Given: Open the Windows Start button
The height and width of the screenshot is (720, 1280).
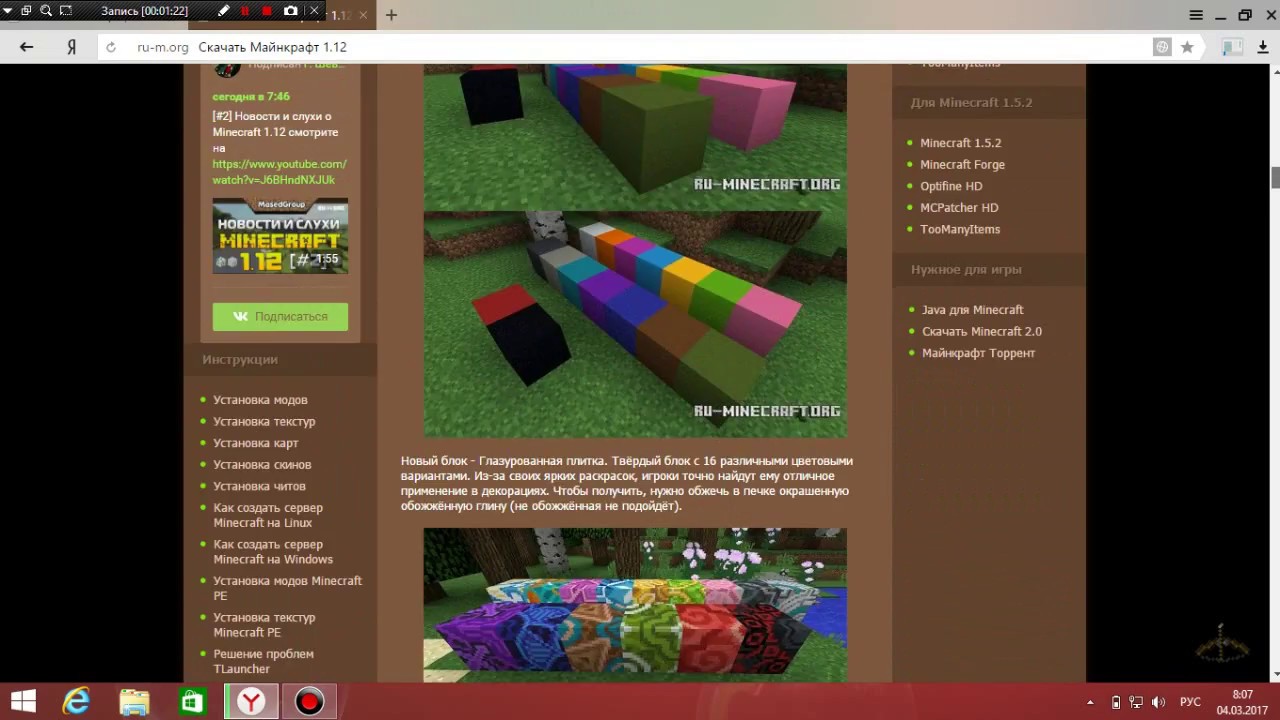Looking at the screenshot, I should coord(22,701).
